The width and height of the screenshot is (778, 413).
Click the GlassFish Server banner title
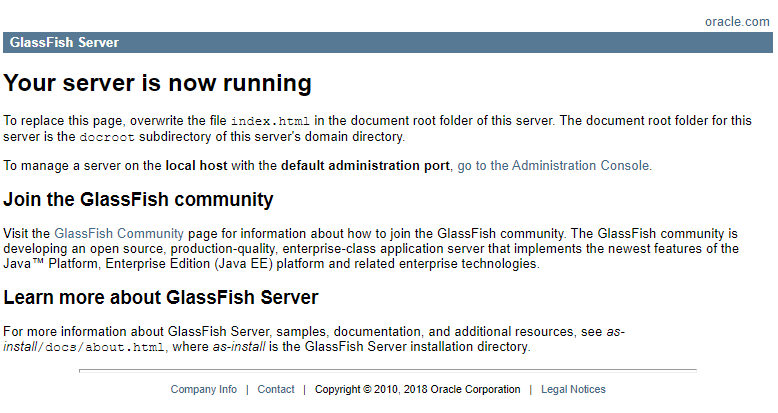pyautogui.click(x=64, y=43)
